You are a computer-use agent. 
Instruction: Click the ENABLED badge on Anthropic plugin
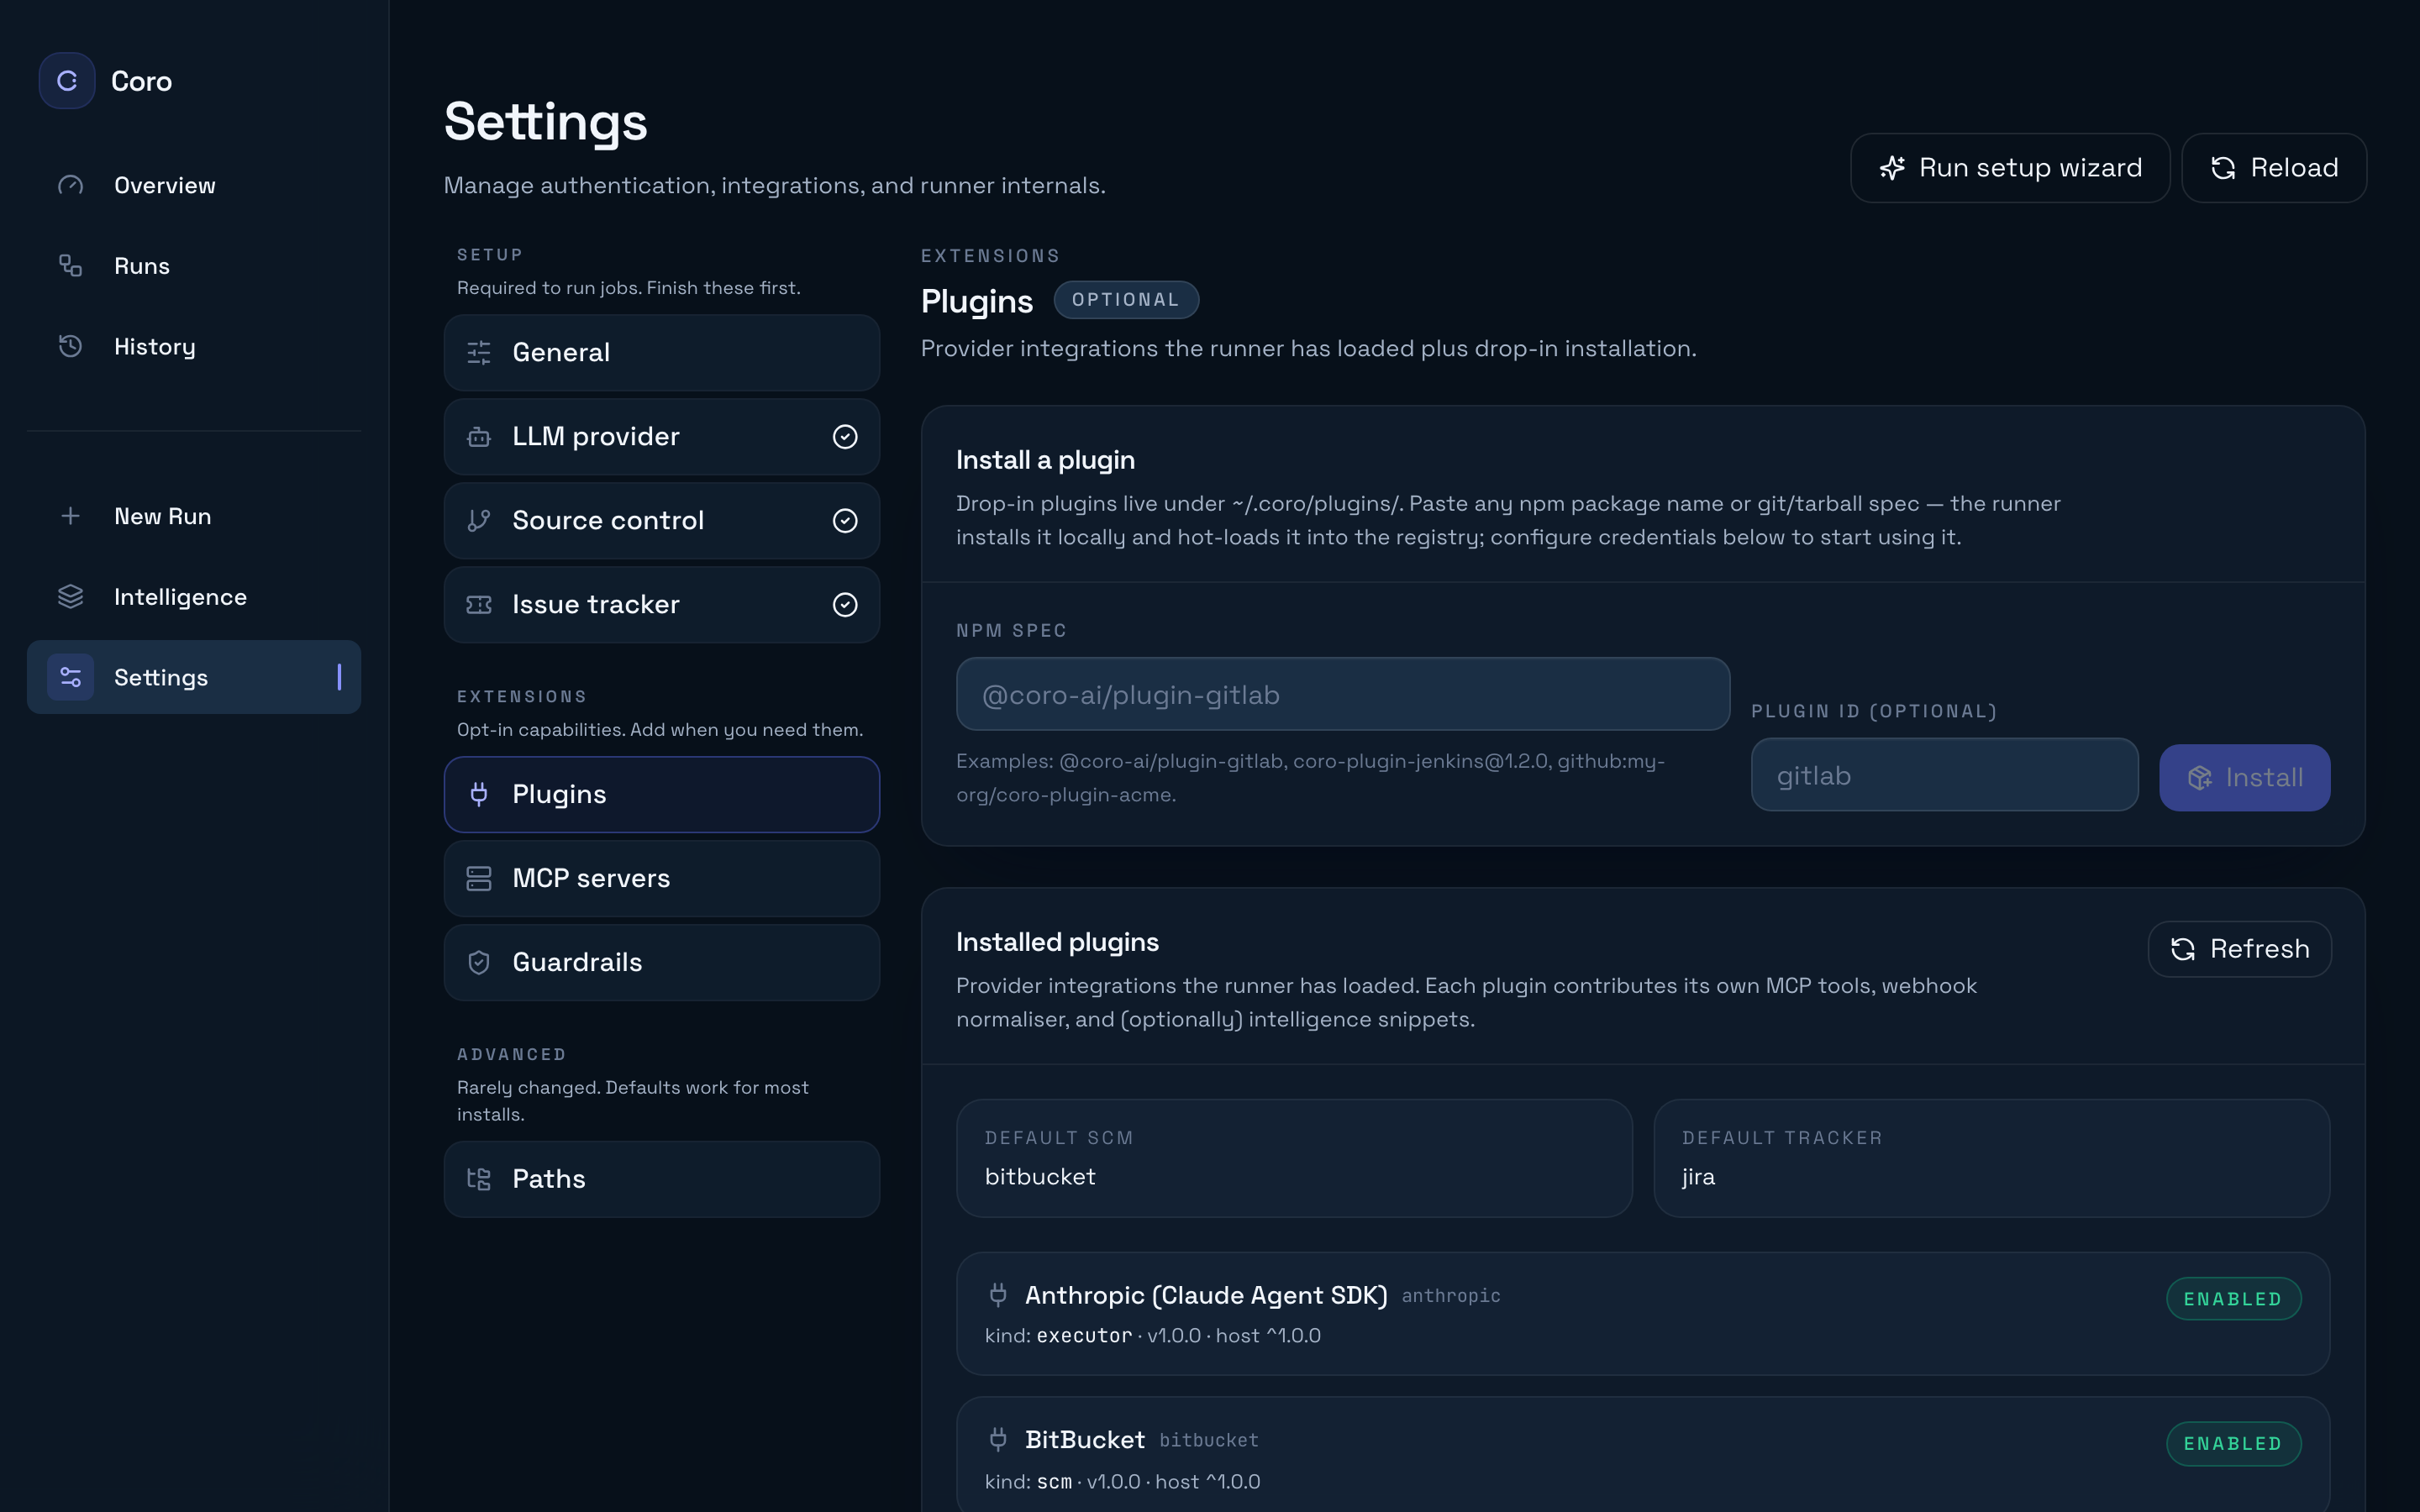2234,1299
